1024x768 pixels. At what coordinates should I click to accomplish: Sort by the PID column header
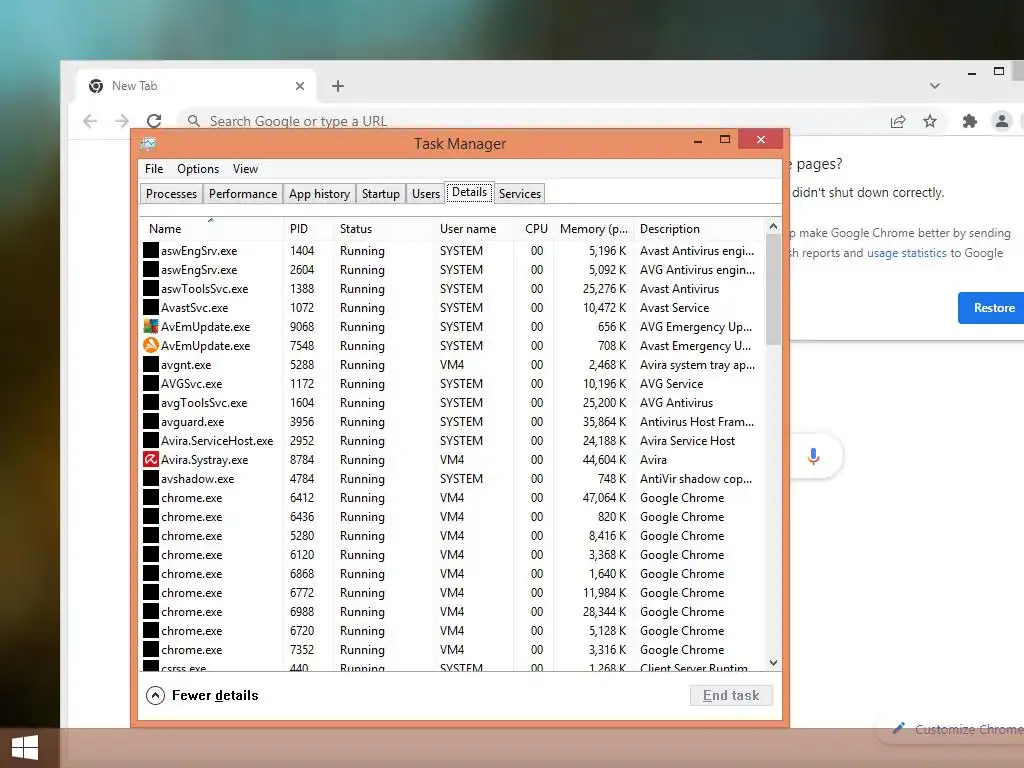[x=308, y=229]
